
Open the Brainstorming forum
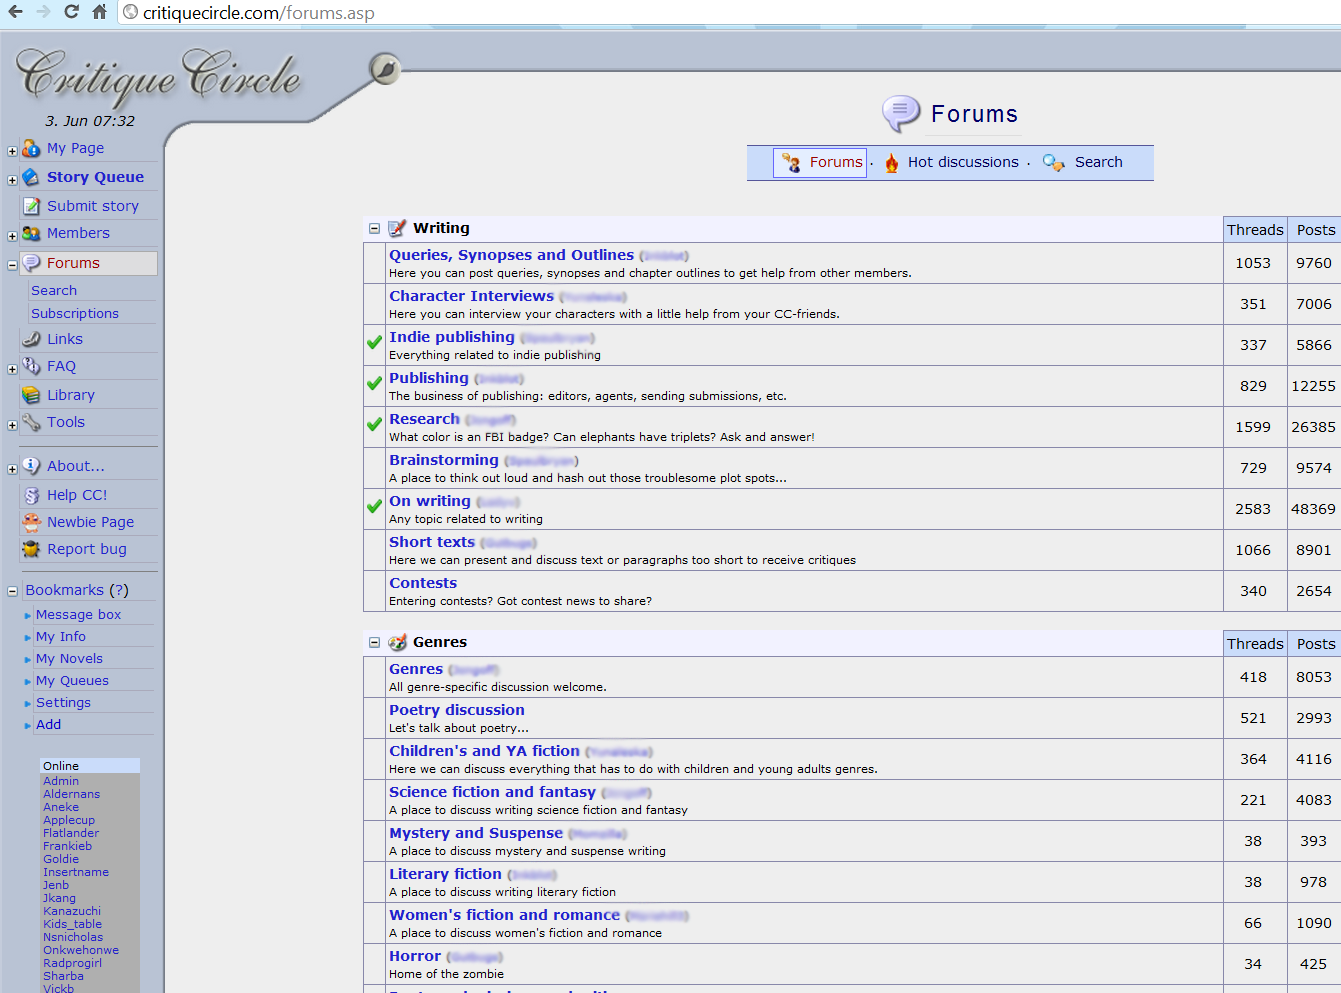pyautogui.click(x=443, y=459)
